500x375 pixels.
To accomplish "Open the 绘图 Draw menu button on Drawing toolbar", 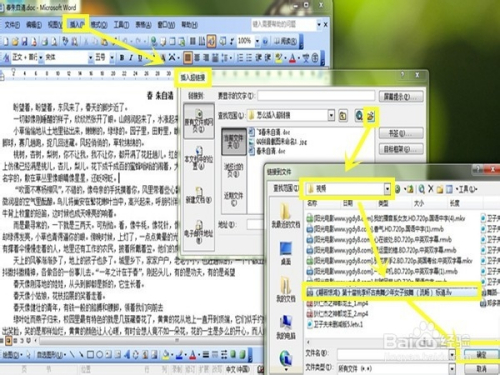I will 12,354.
